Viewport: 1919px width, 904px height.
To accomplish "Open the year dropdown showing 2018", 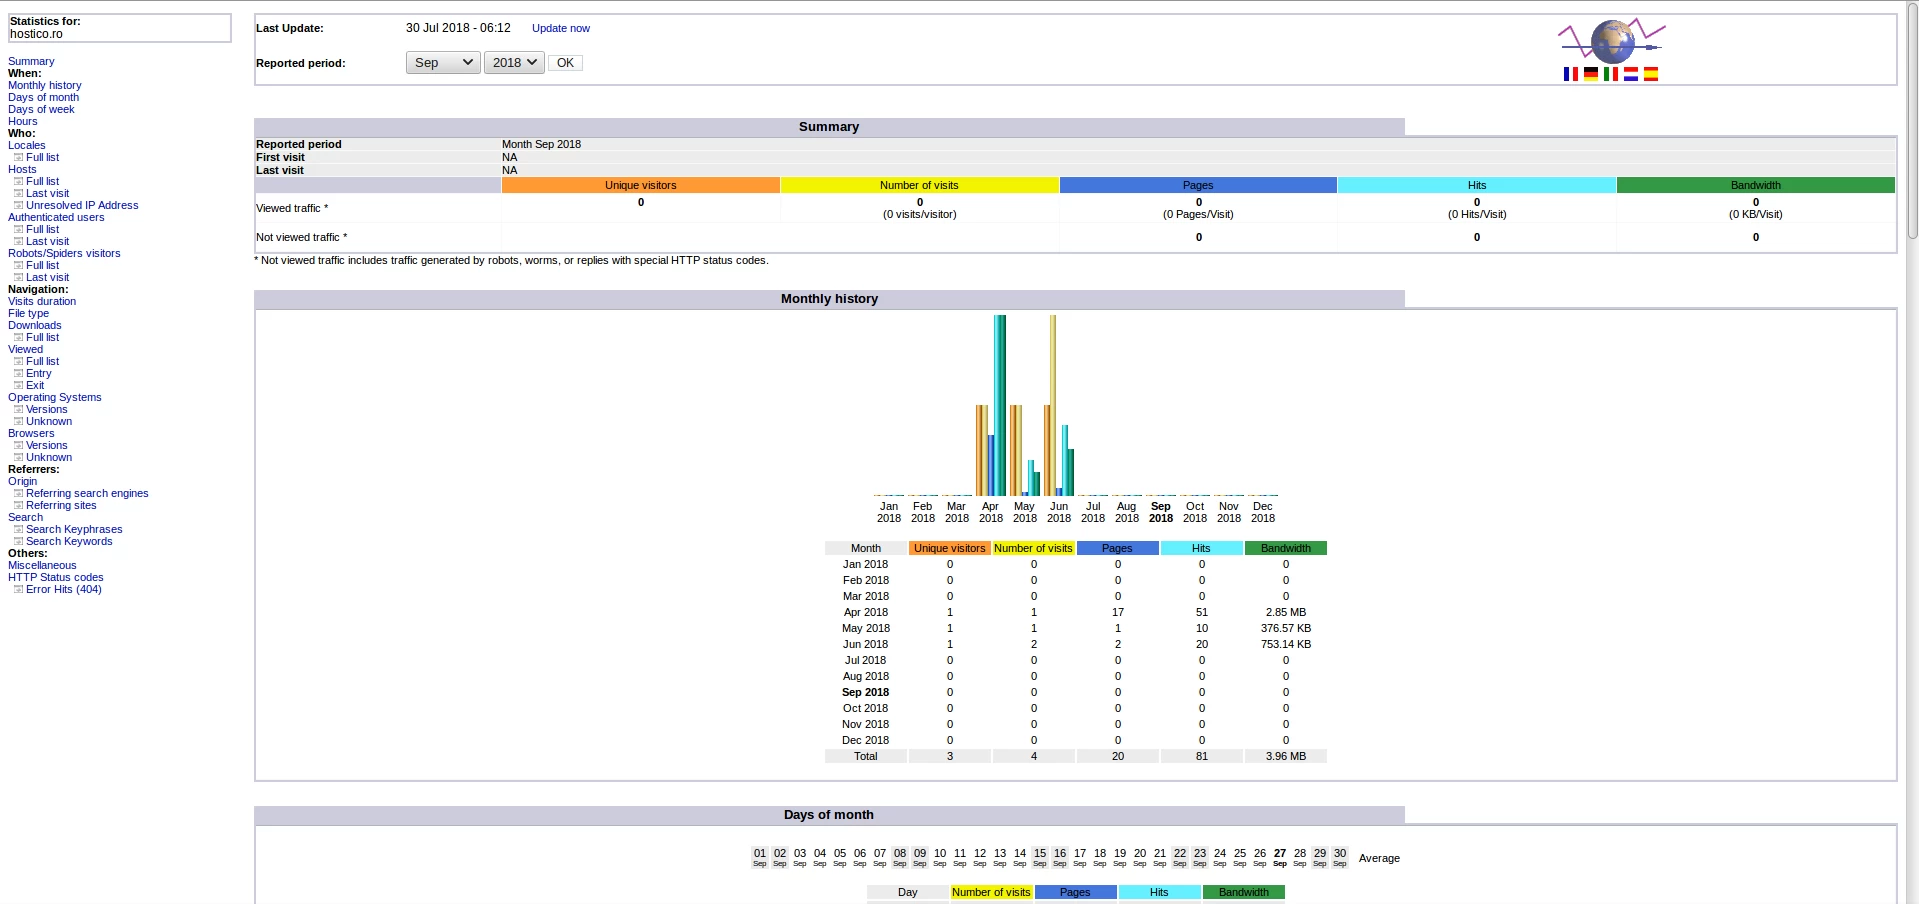I will (513, 62).
